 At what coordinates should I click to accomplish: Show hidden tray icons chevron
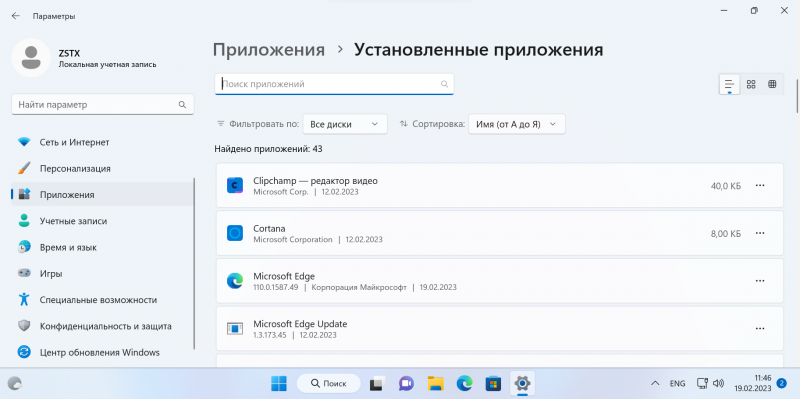coord(655,383)
